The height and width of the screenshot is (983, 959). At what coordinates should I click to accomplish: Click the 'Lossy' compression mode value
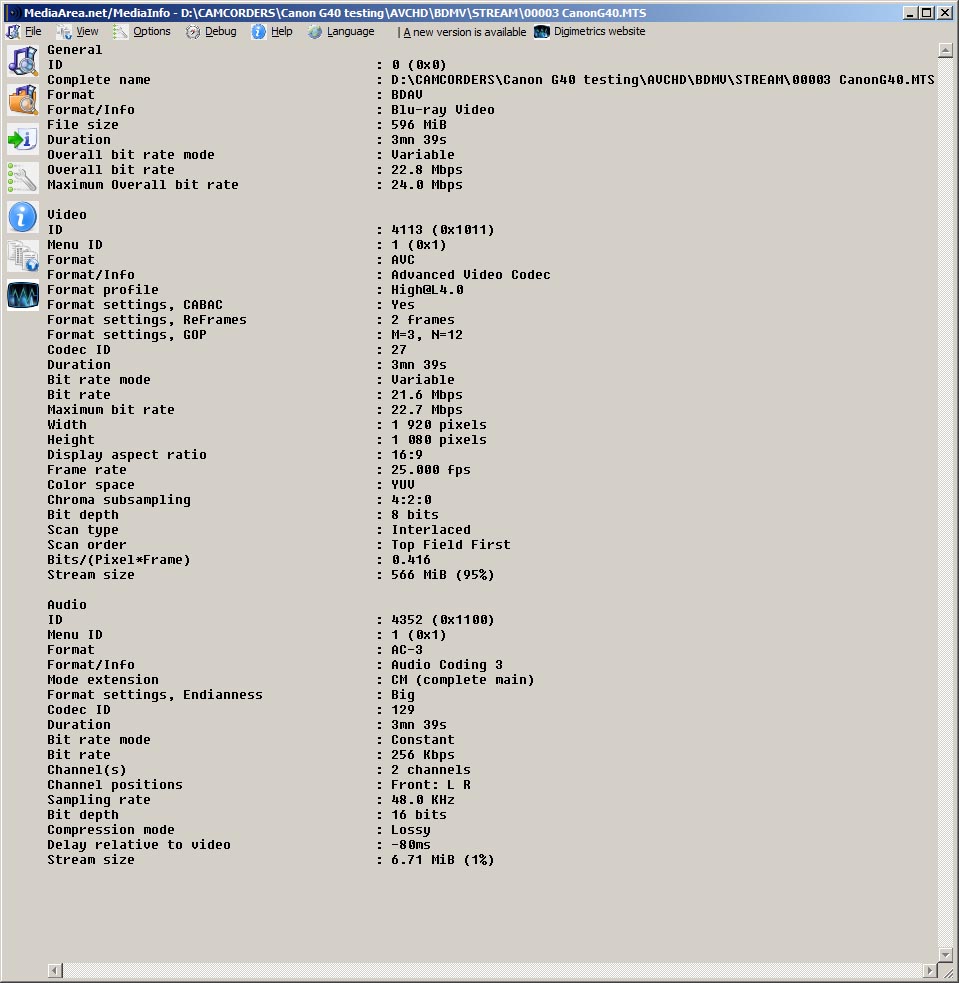point(411,830)
